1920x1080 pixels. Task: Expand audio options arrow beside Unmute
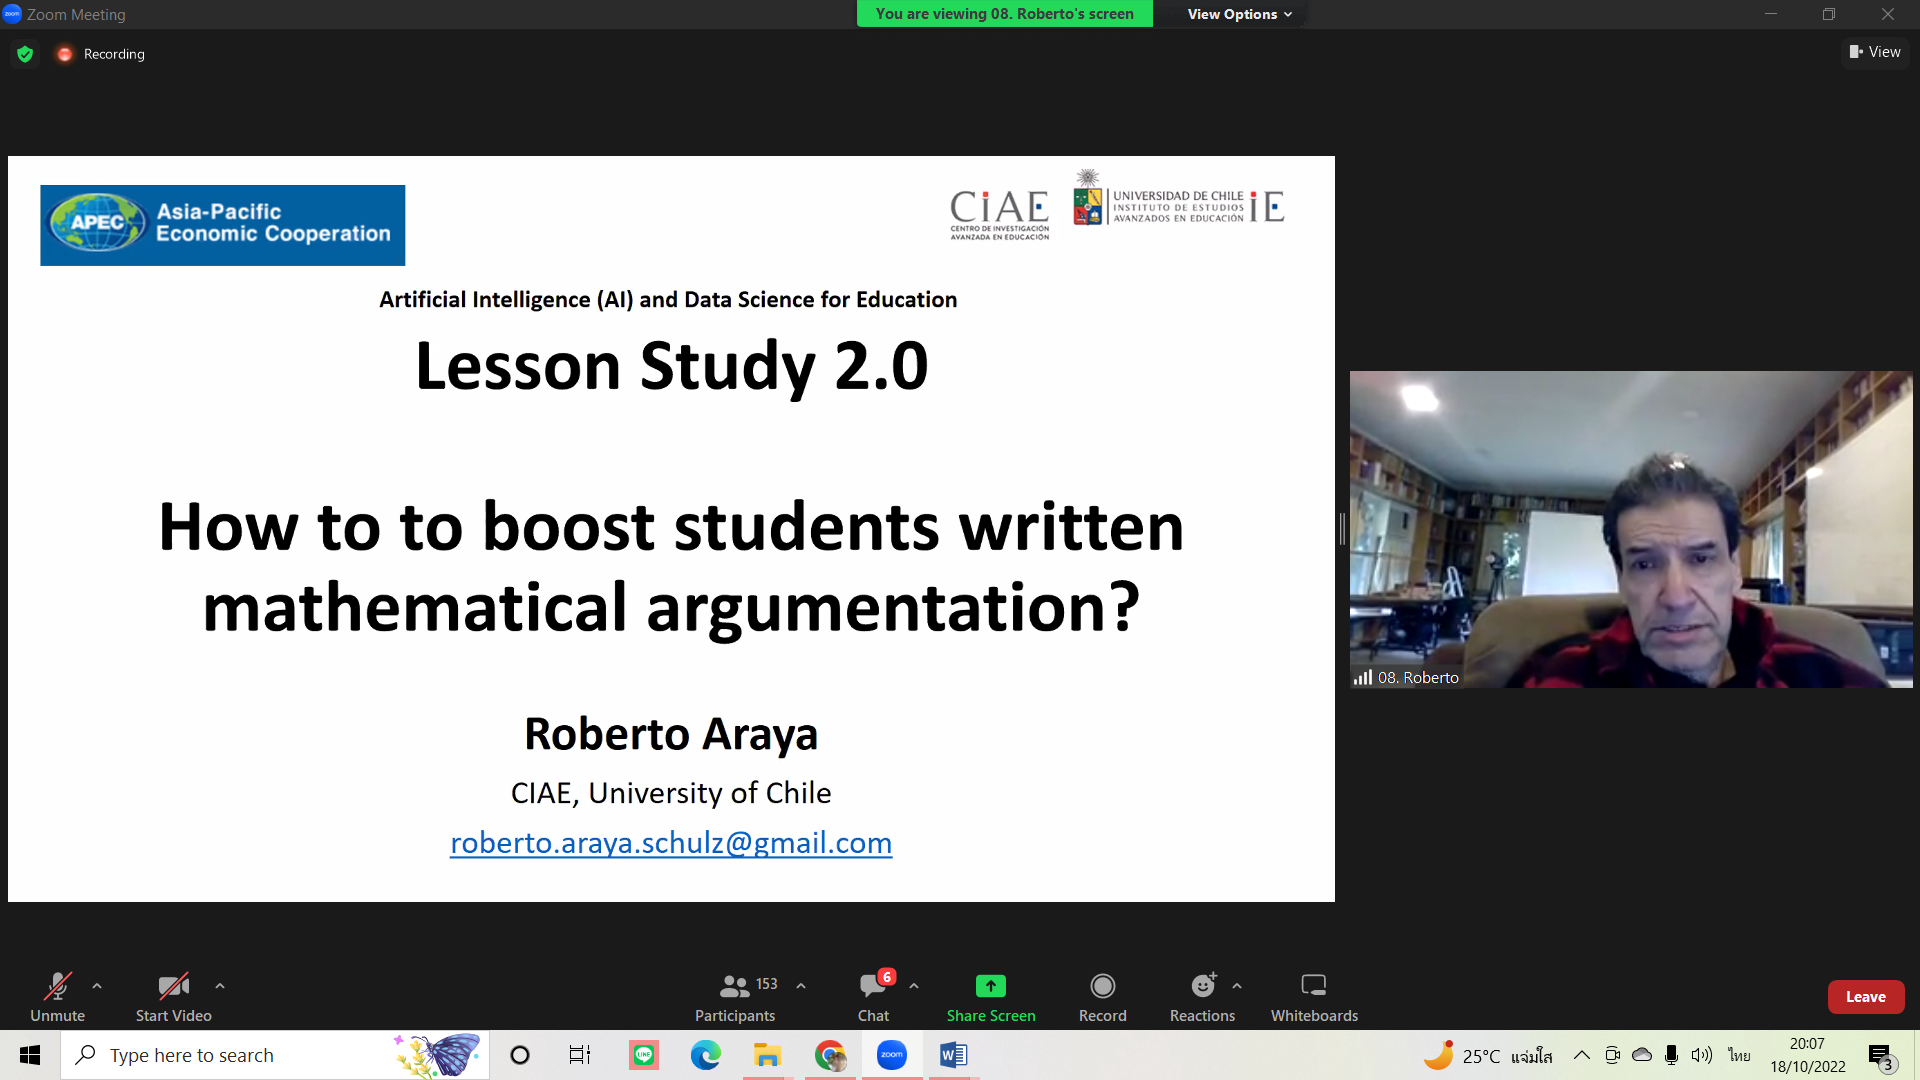(97, 986)
